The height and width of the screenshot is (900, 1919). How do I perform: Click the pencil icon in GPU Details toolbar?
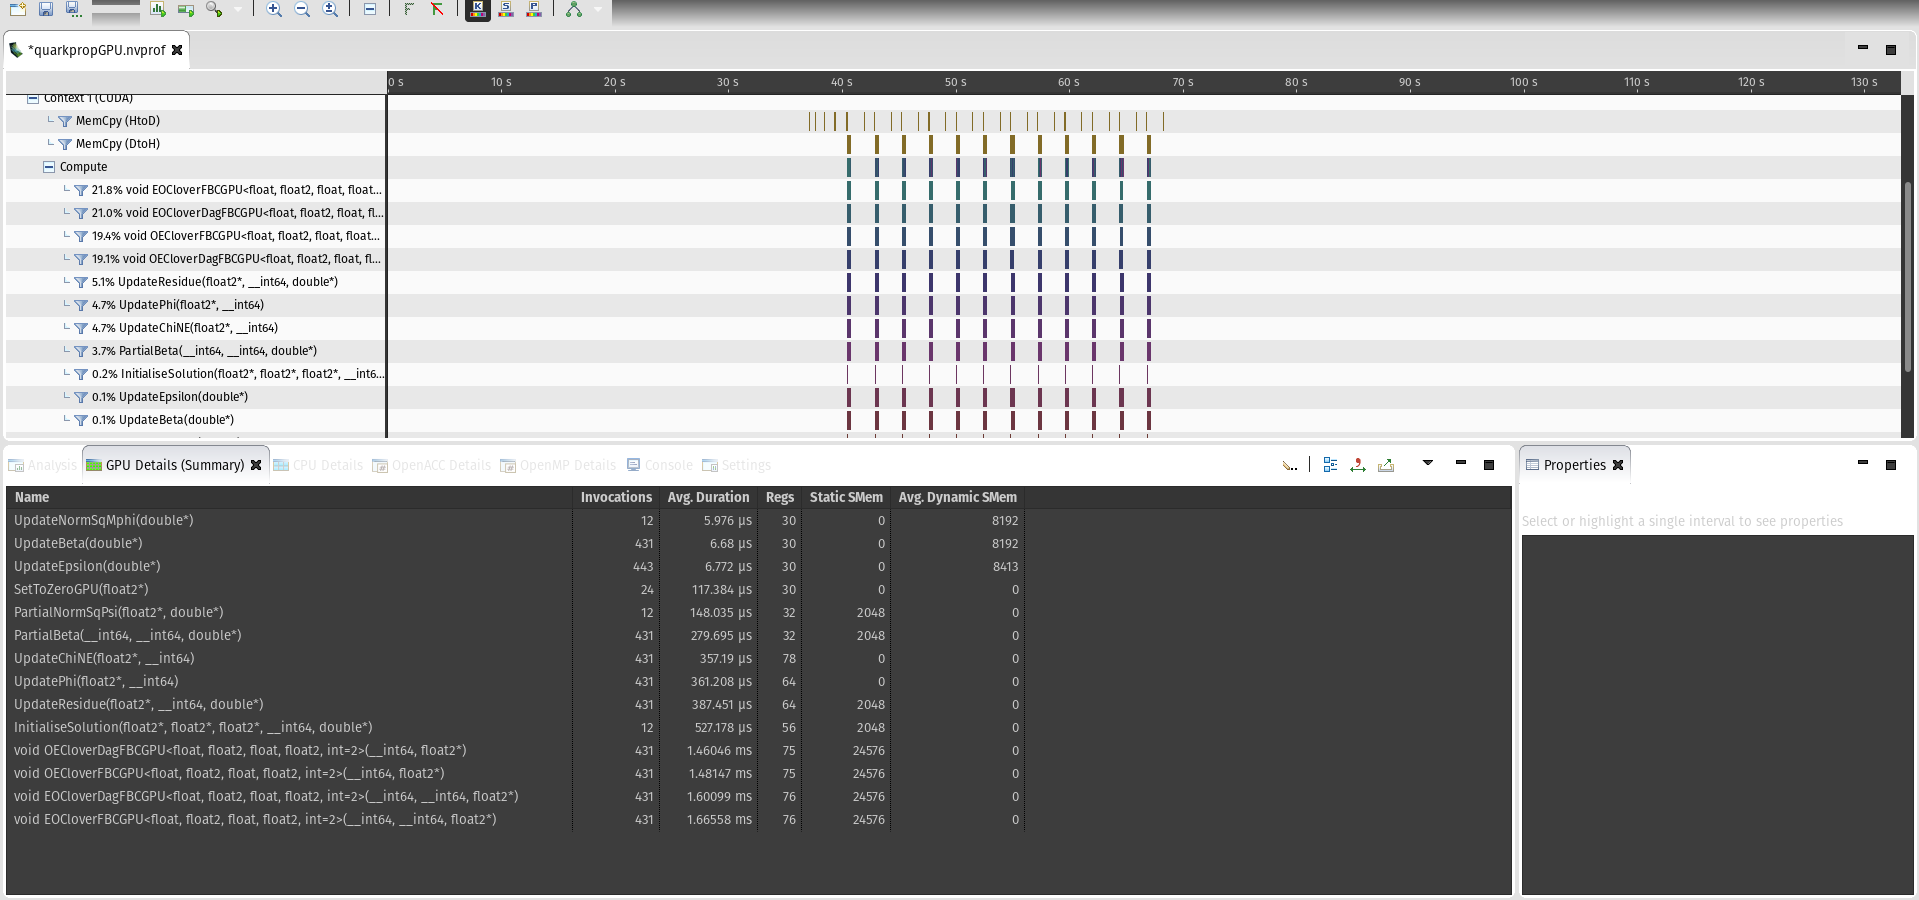tap(1290, 465)
